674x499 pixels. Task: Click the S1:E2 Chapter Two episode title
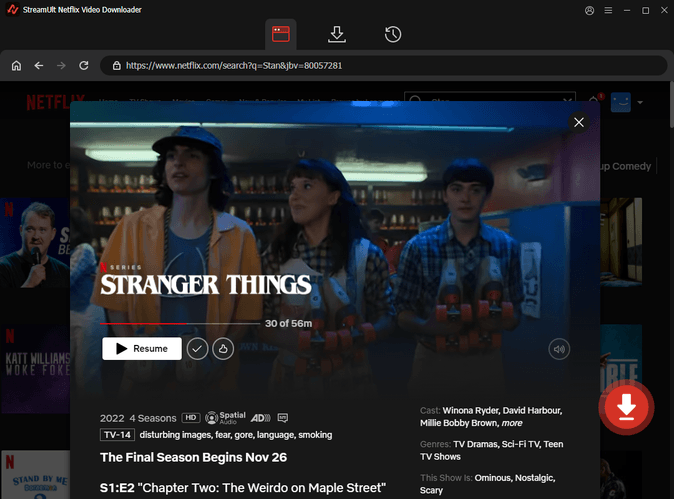pos(243,488)
